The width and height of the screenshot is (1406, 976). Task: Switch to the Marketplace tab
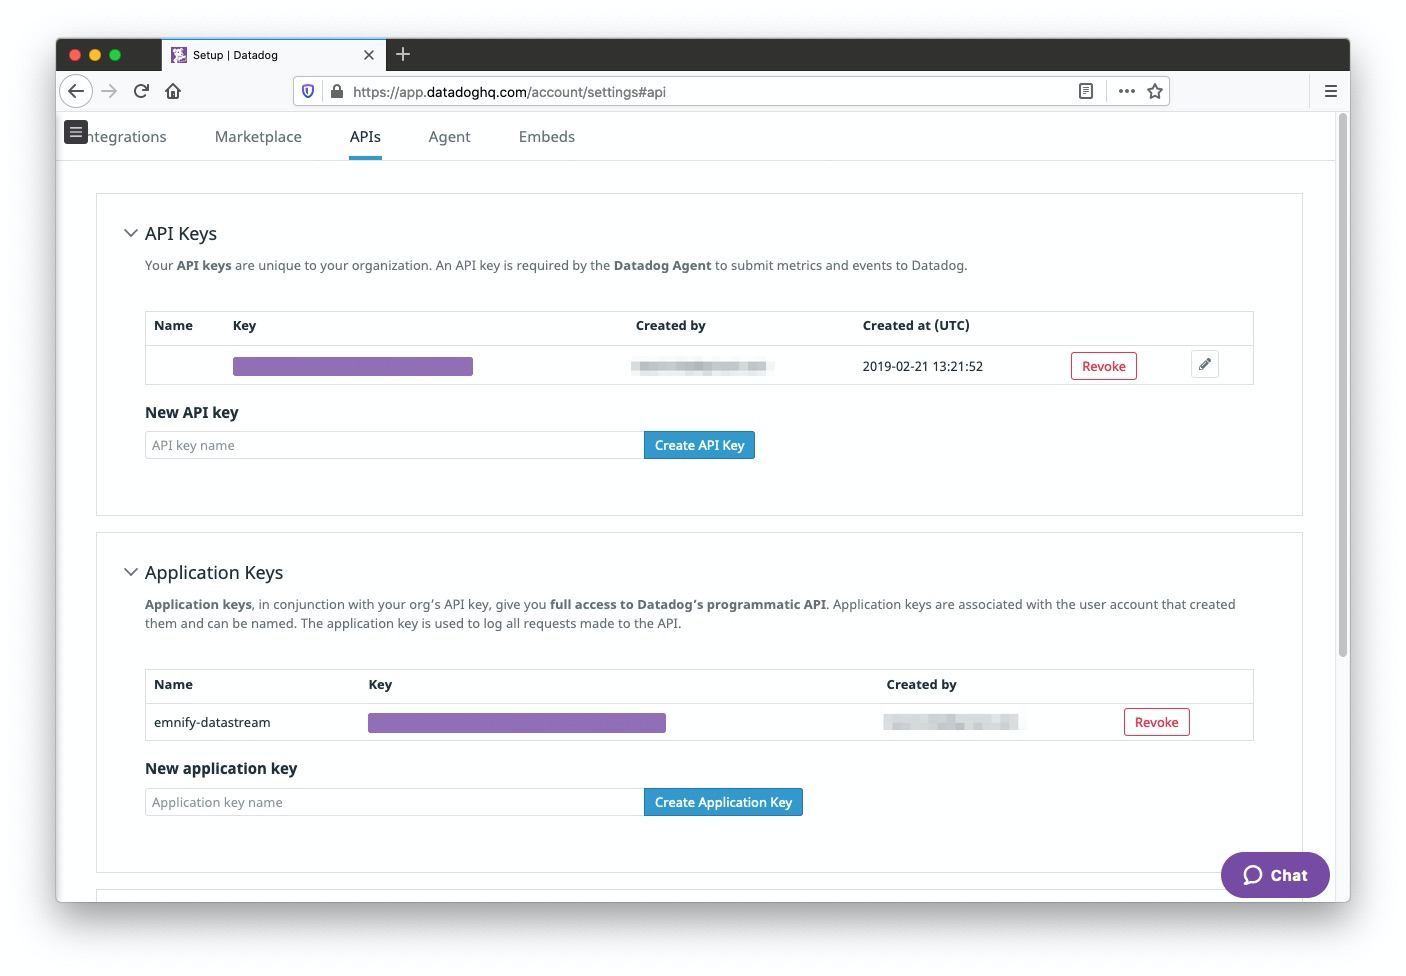tap(257, 136)
